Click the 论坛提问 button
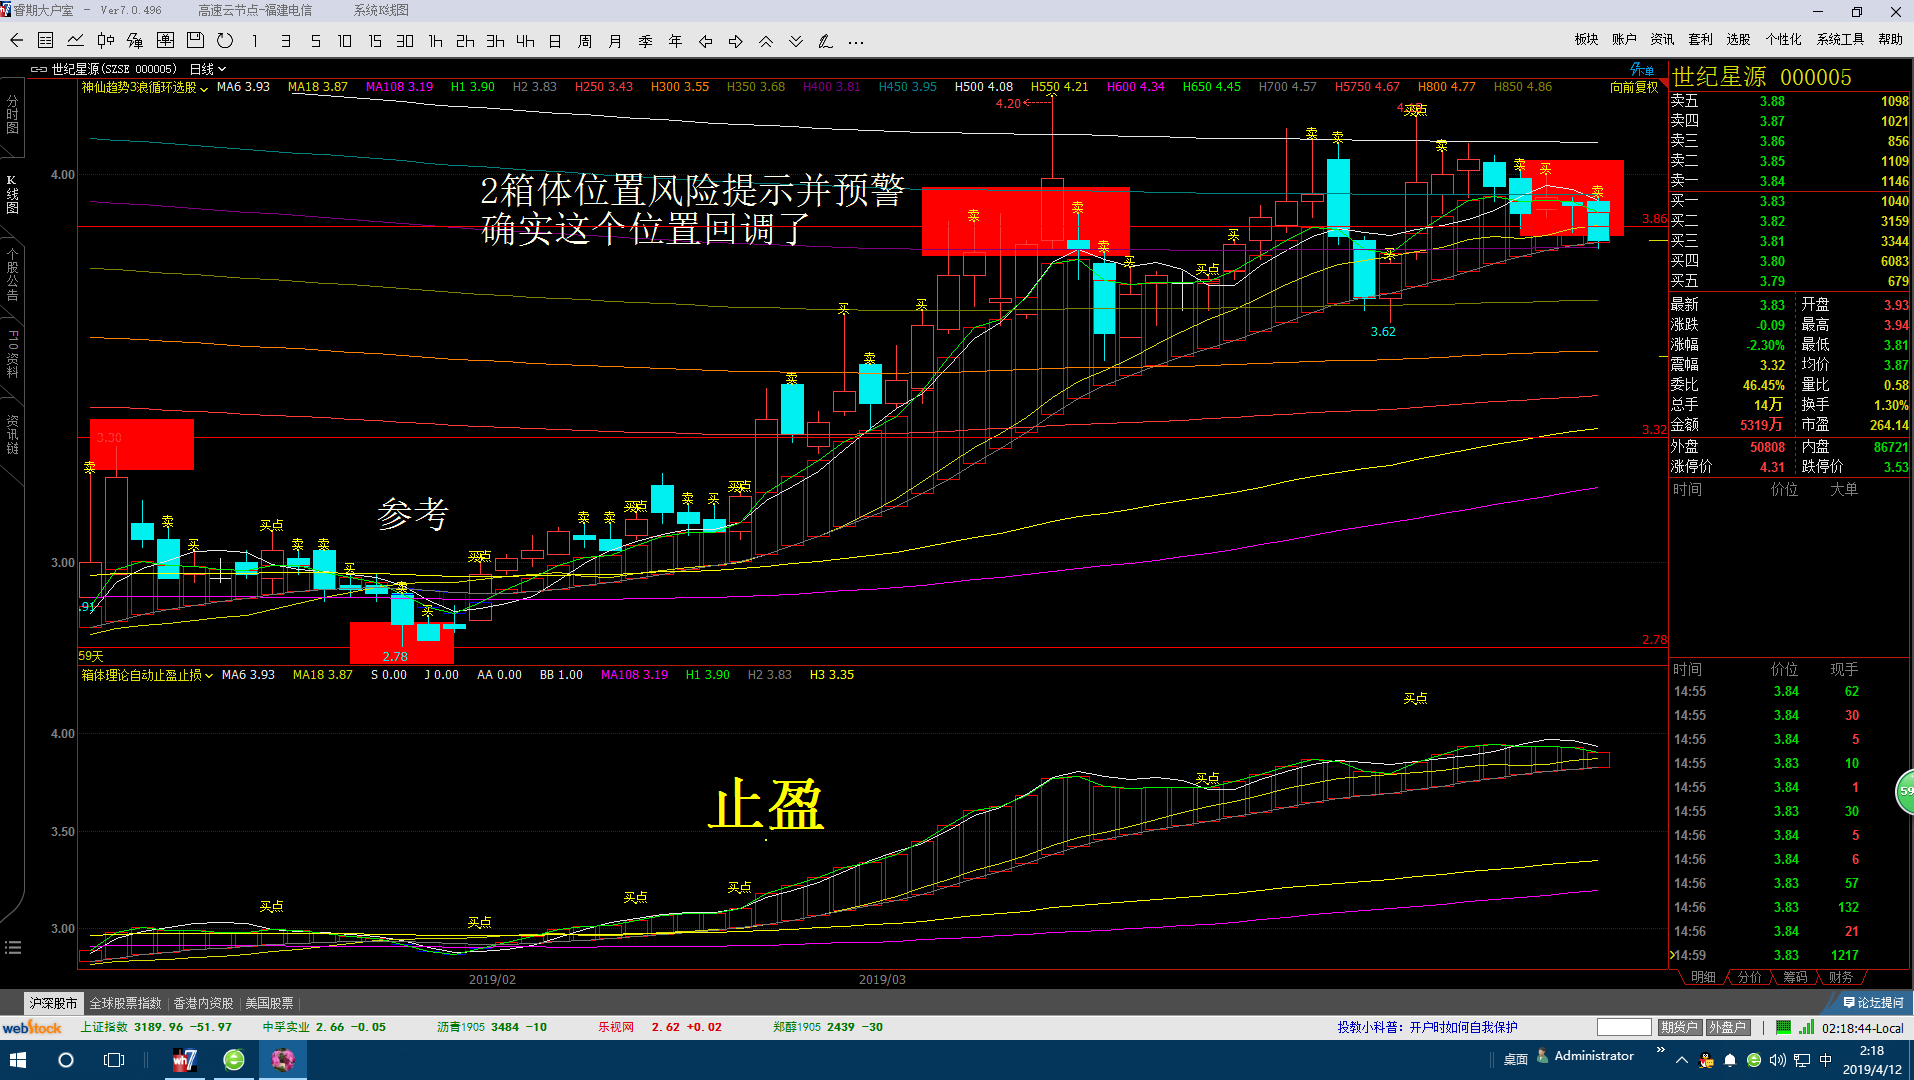Screen dimensions: 1914x1080 click(1874, 1003)
